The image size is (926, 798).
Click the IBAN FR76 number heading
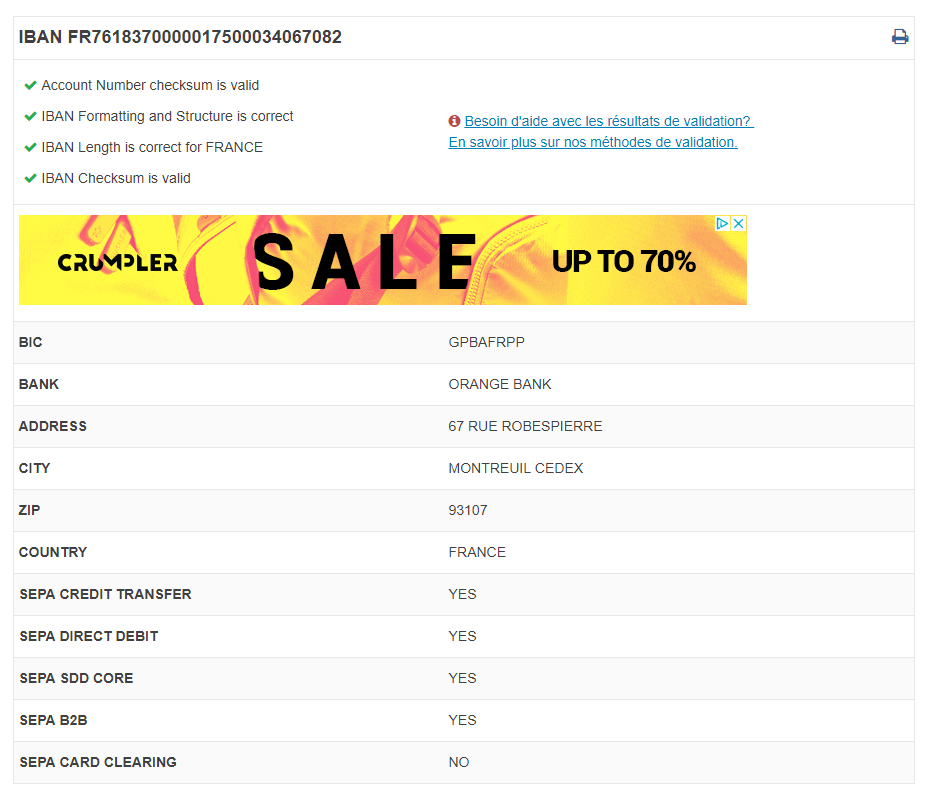pos(180,37)
